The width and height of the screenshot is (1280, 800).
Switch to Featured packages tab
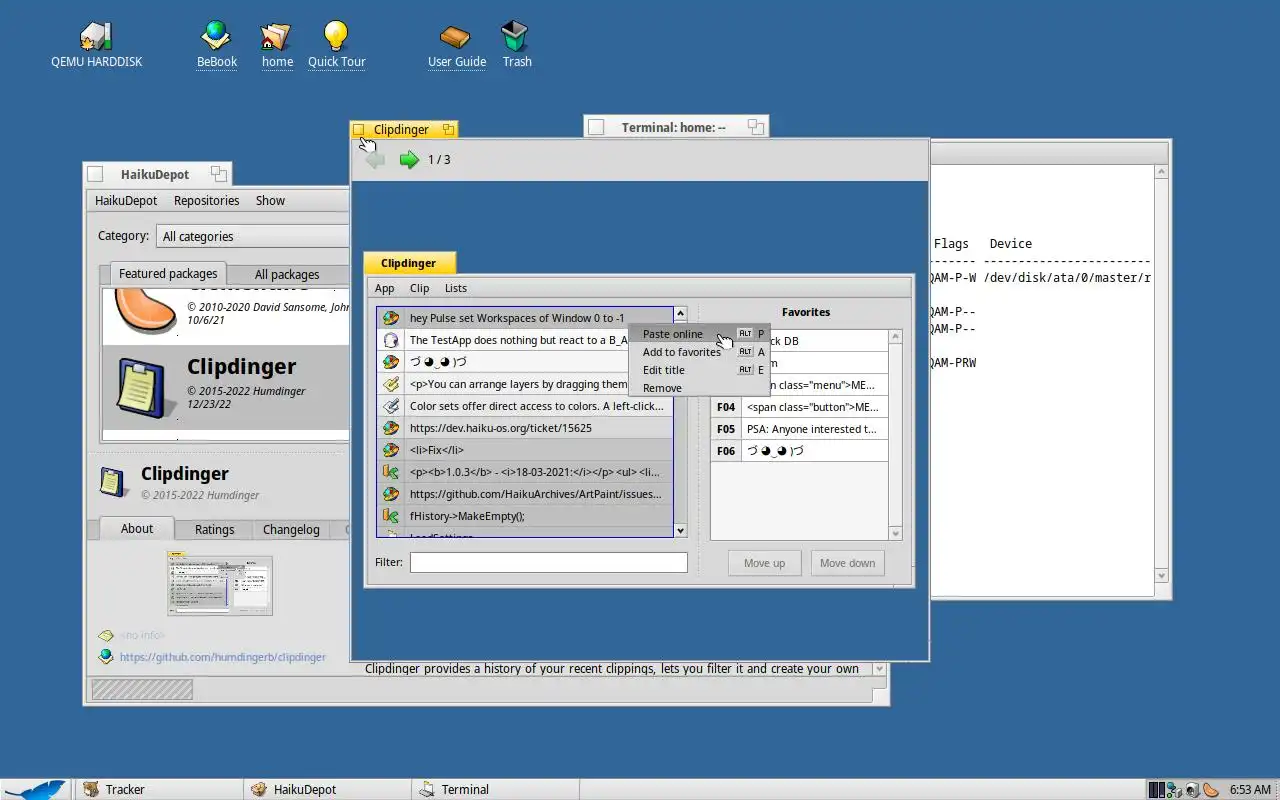coord(168,273)
